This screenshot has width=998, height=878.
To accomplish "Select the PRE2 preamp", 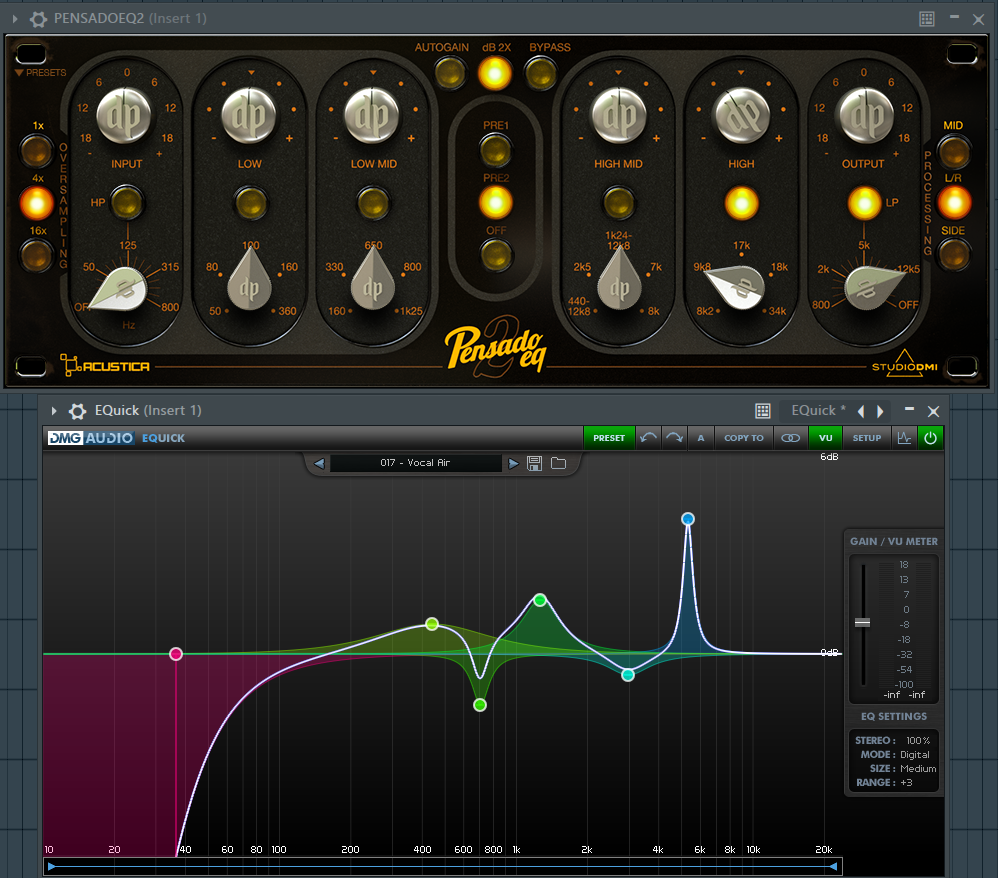I will [495, 204].
